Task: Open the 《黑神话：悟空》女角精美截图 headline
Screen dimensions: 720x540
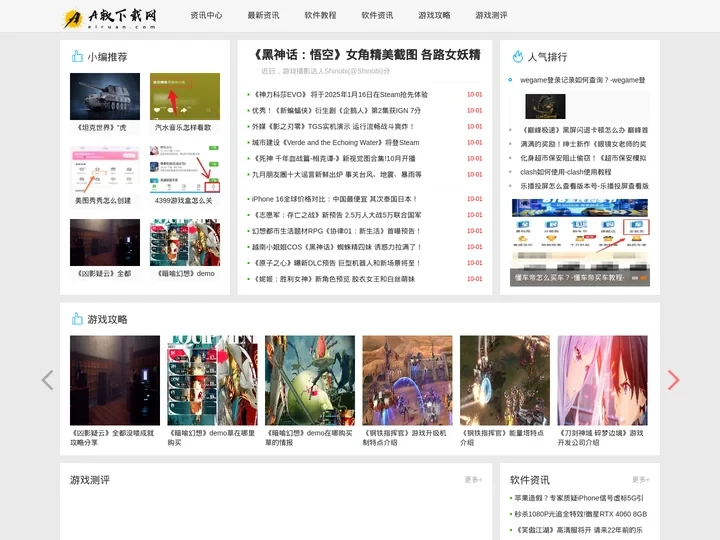Action: (x=366, y=55)
